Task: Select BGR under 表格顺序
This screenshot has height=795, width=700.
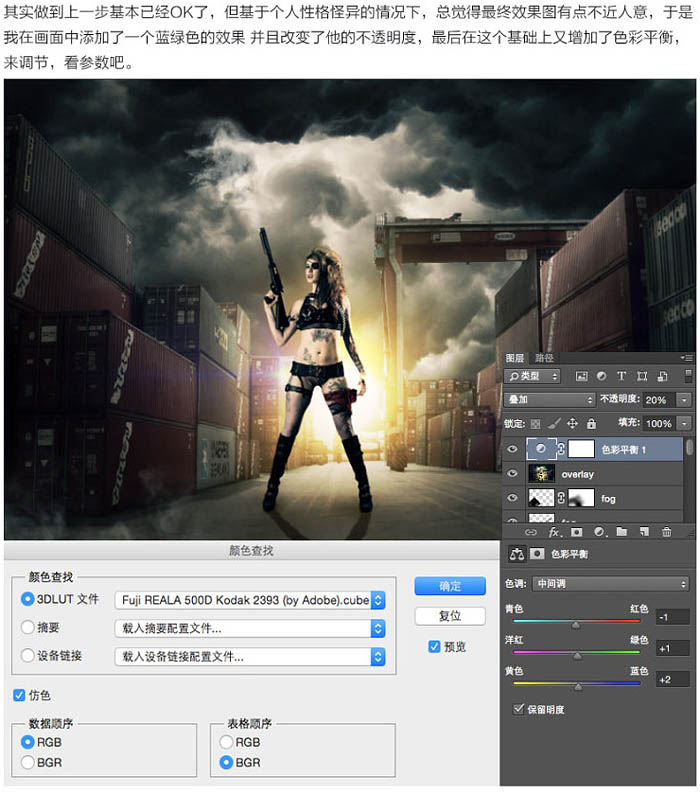Action: click(x=226, y=762)
